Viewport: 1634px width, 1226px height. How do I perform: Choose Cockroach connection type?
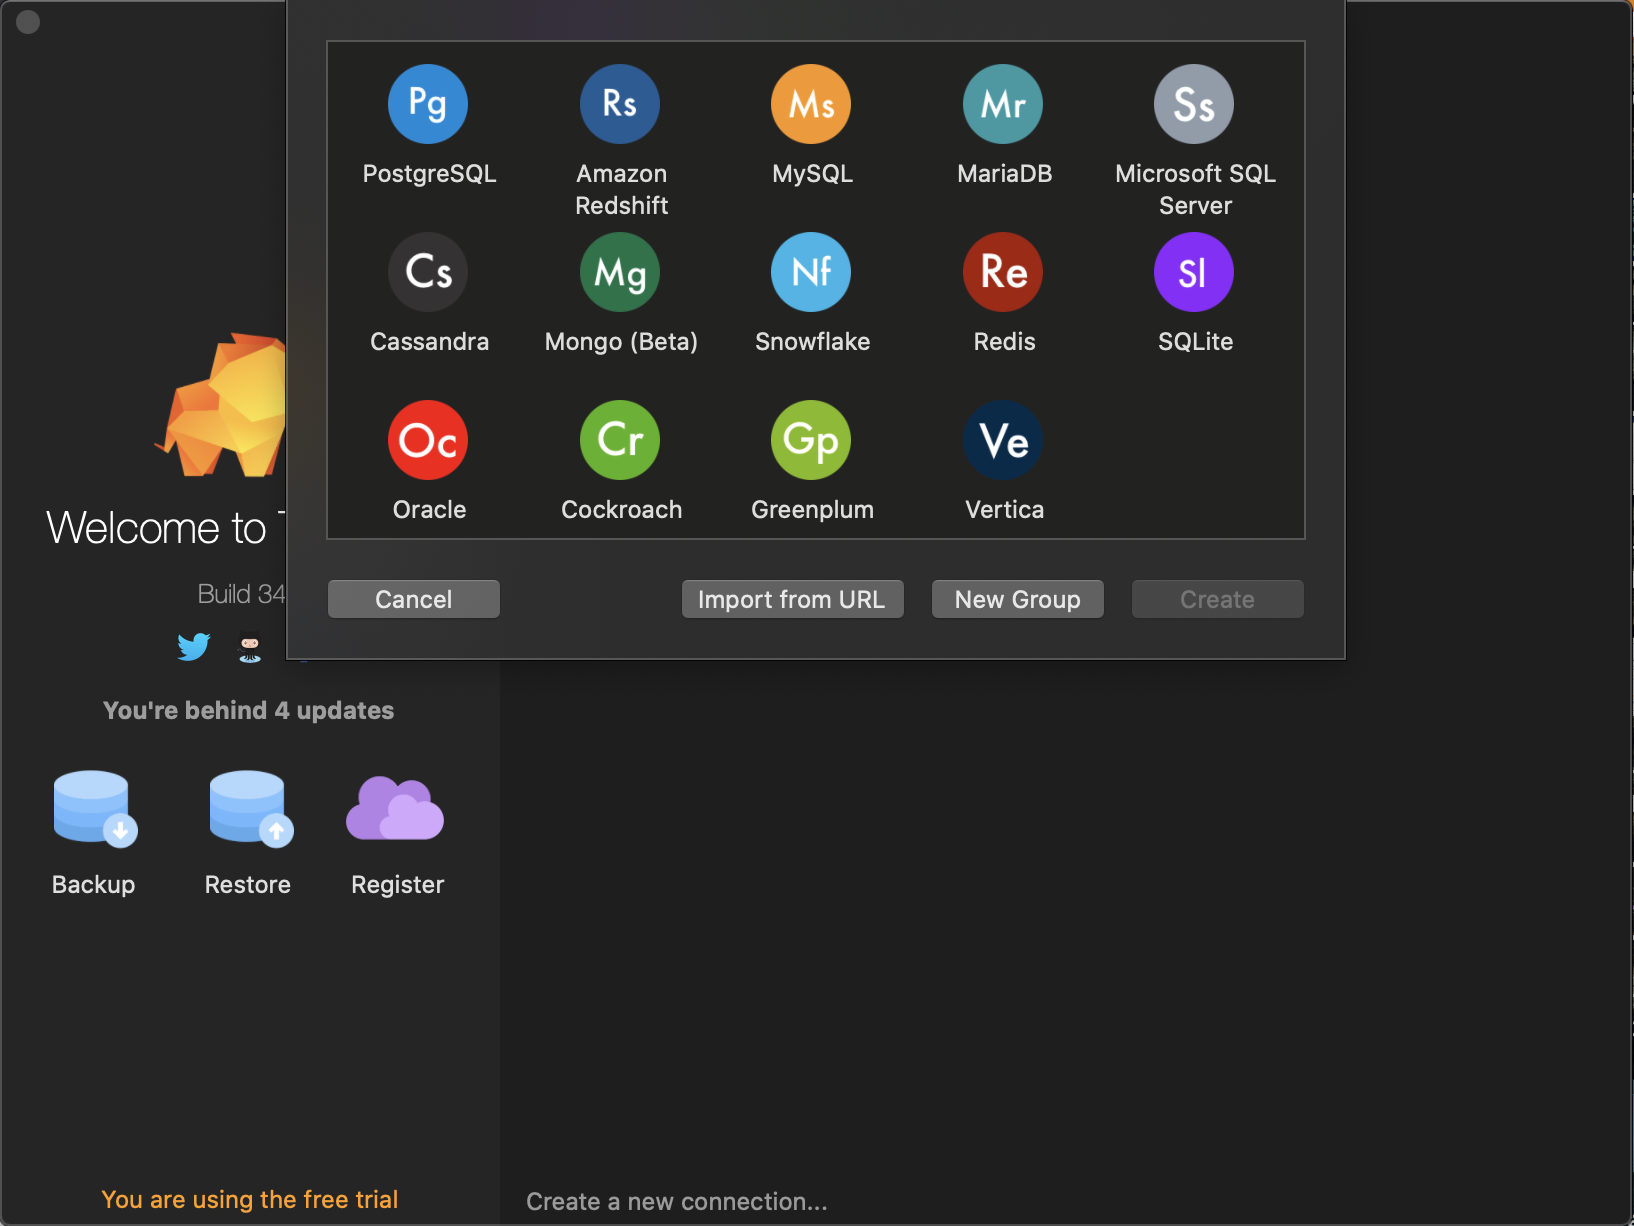(620, 440)
